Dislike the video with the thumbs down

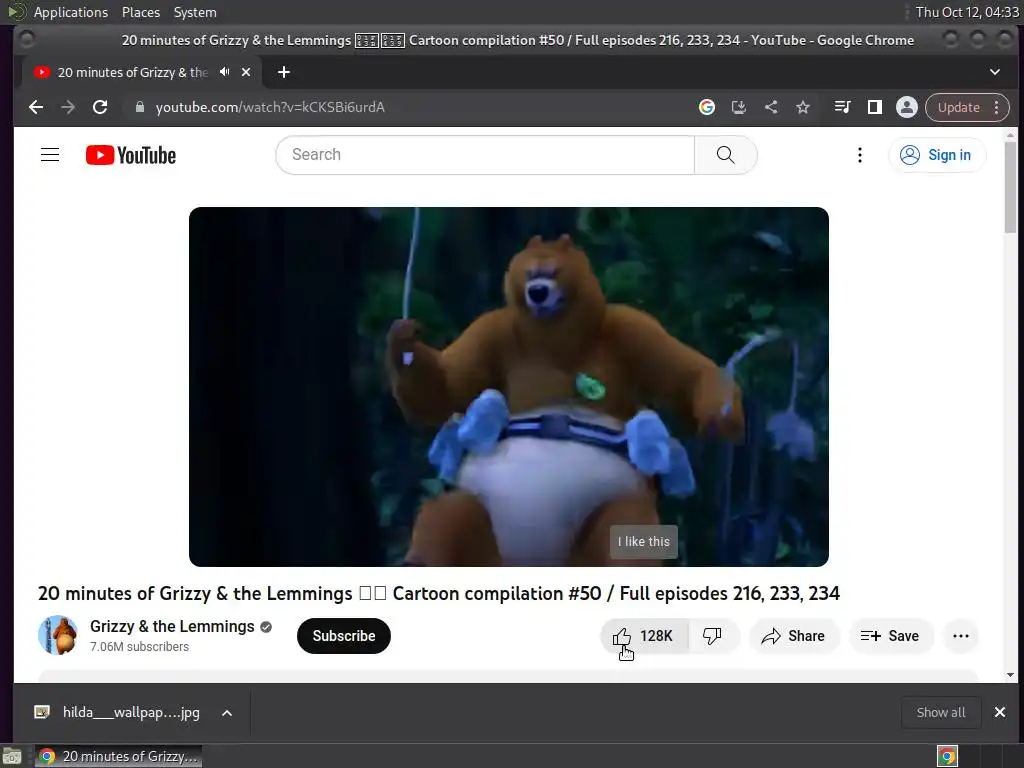[712, 636]
